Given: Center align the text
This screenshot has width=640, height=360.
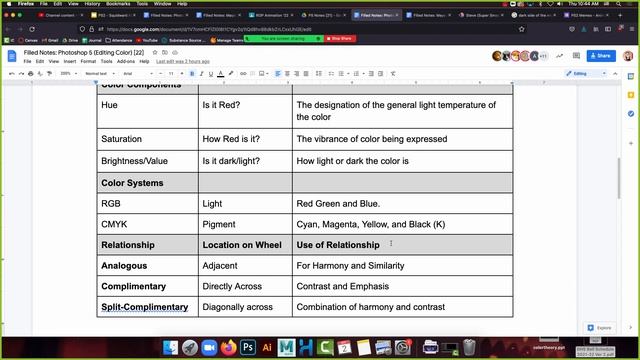Looking at the screenshot, I should click(287, 73).
